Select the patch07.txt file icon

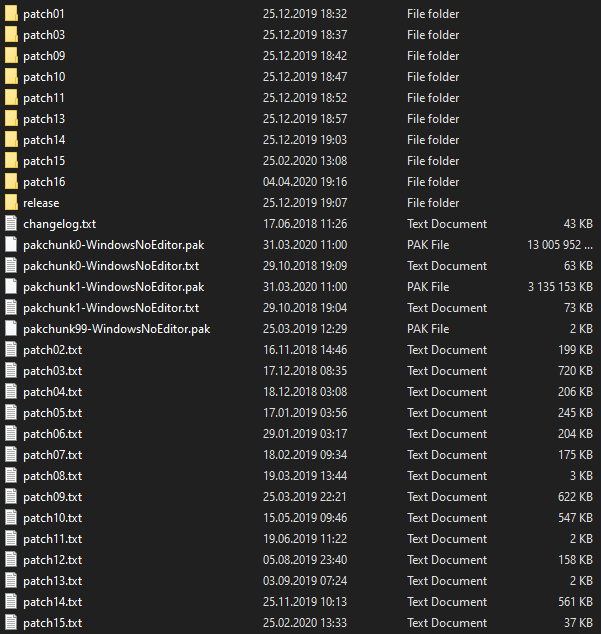point(11,455)
